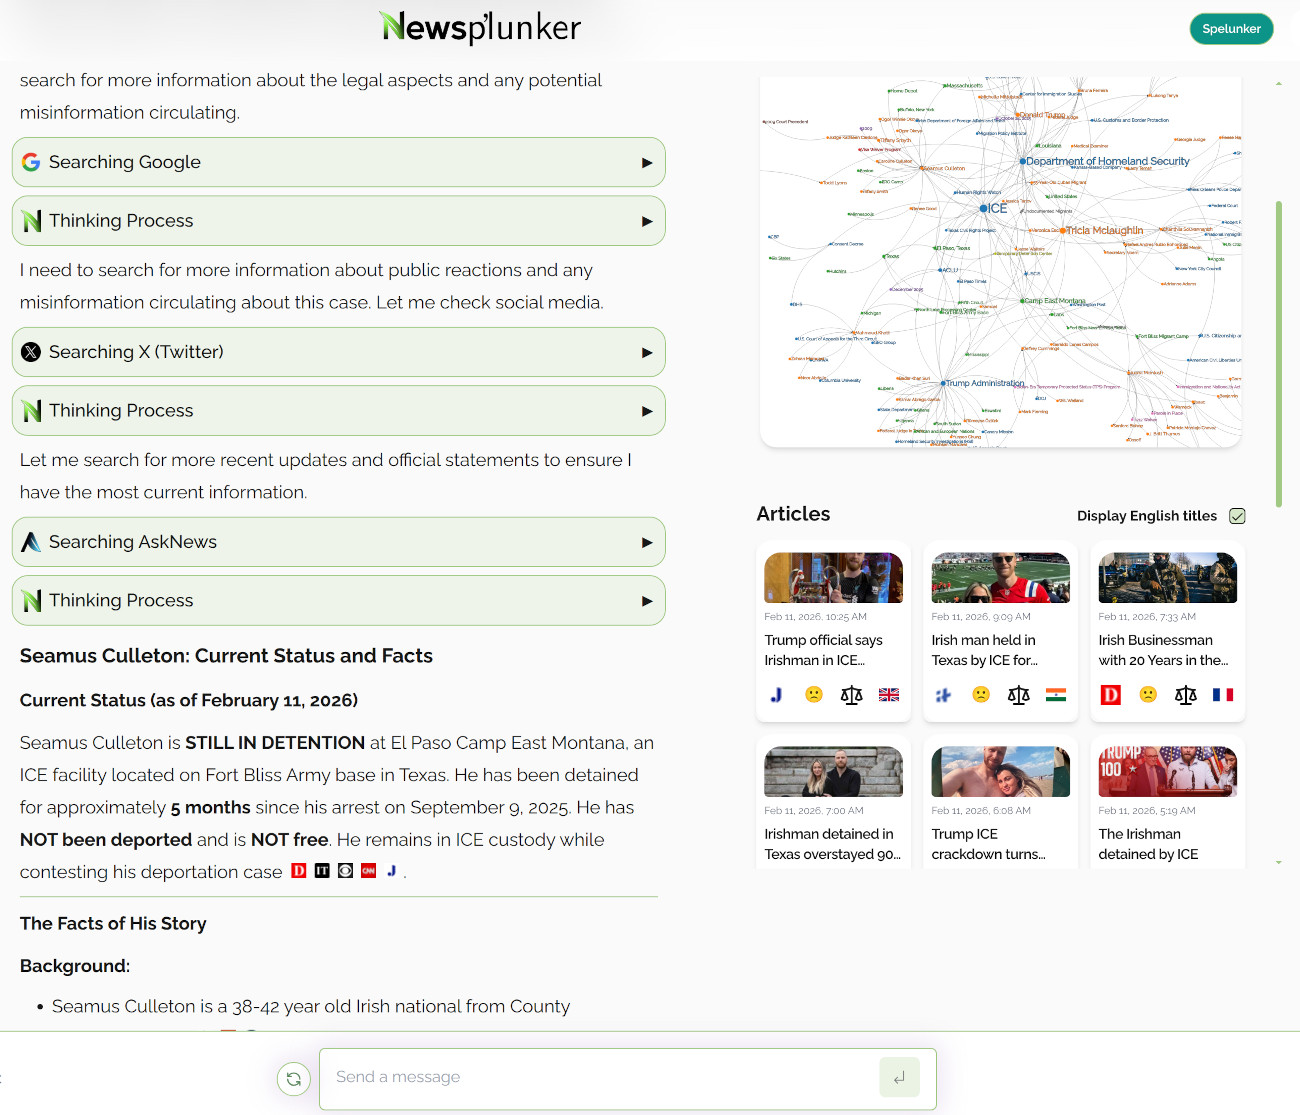This screenshot has height=1115, width=1300.
Task: Click red D citation icon after deportation case text
Action: pyautogui.click(x=299, y=871)
